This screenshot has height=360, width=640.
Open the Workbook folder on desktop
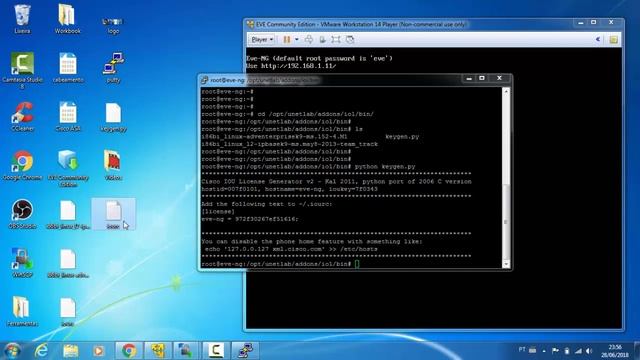[x=67, y=19]
